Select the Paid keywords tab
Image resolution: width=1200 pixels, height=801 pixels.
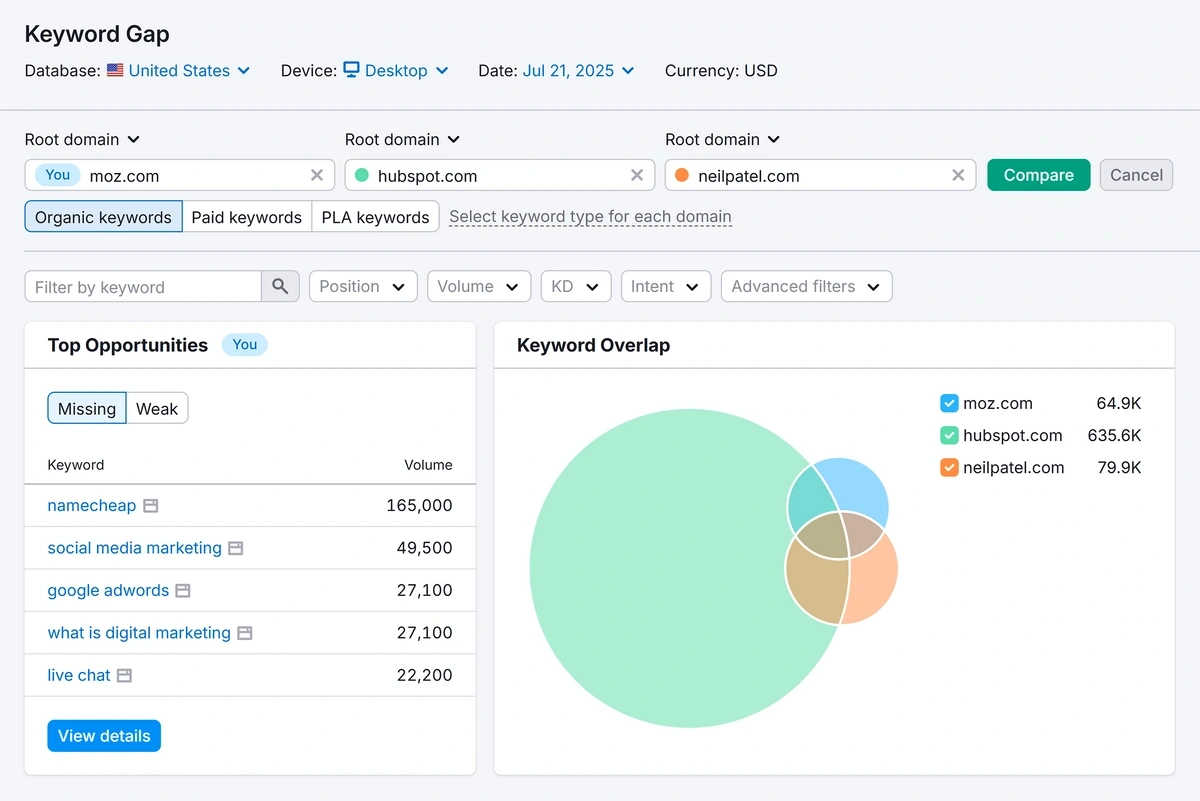[x=247, y=217]
